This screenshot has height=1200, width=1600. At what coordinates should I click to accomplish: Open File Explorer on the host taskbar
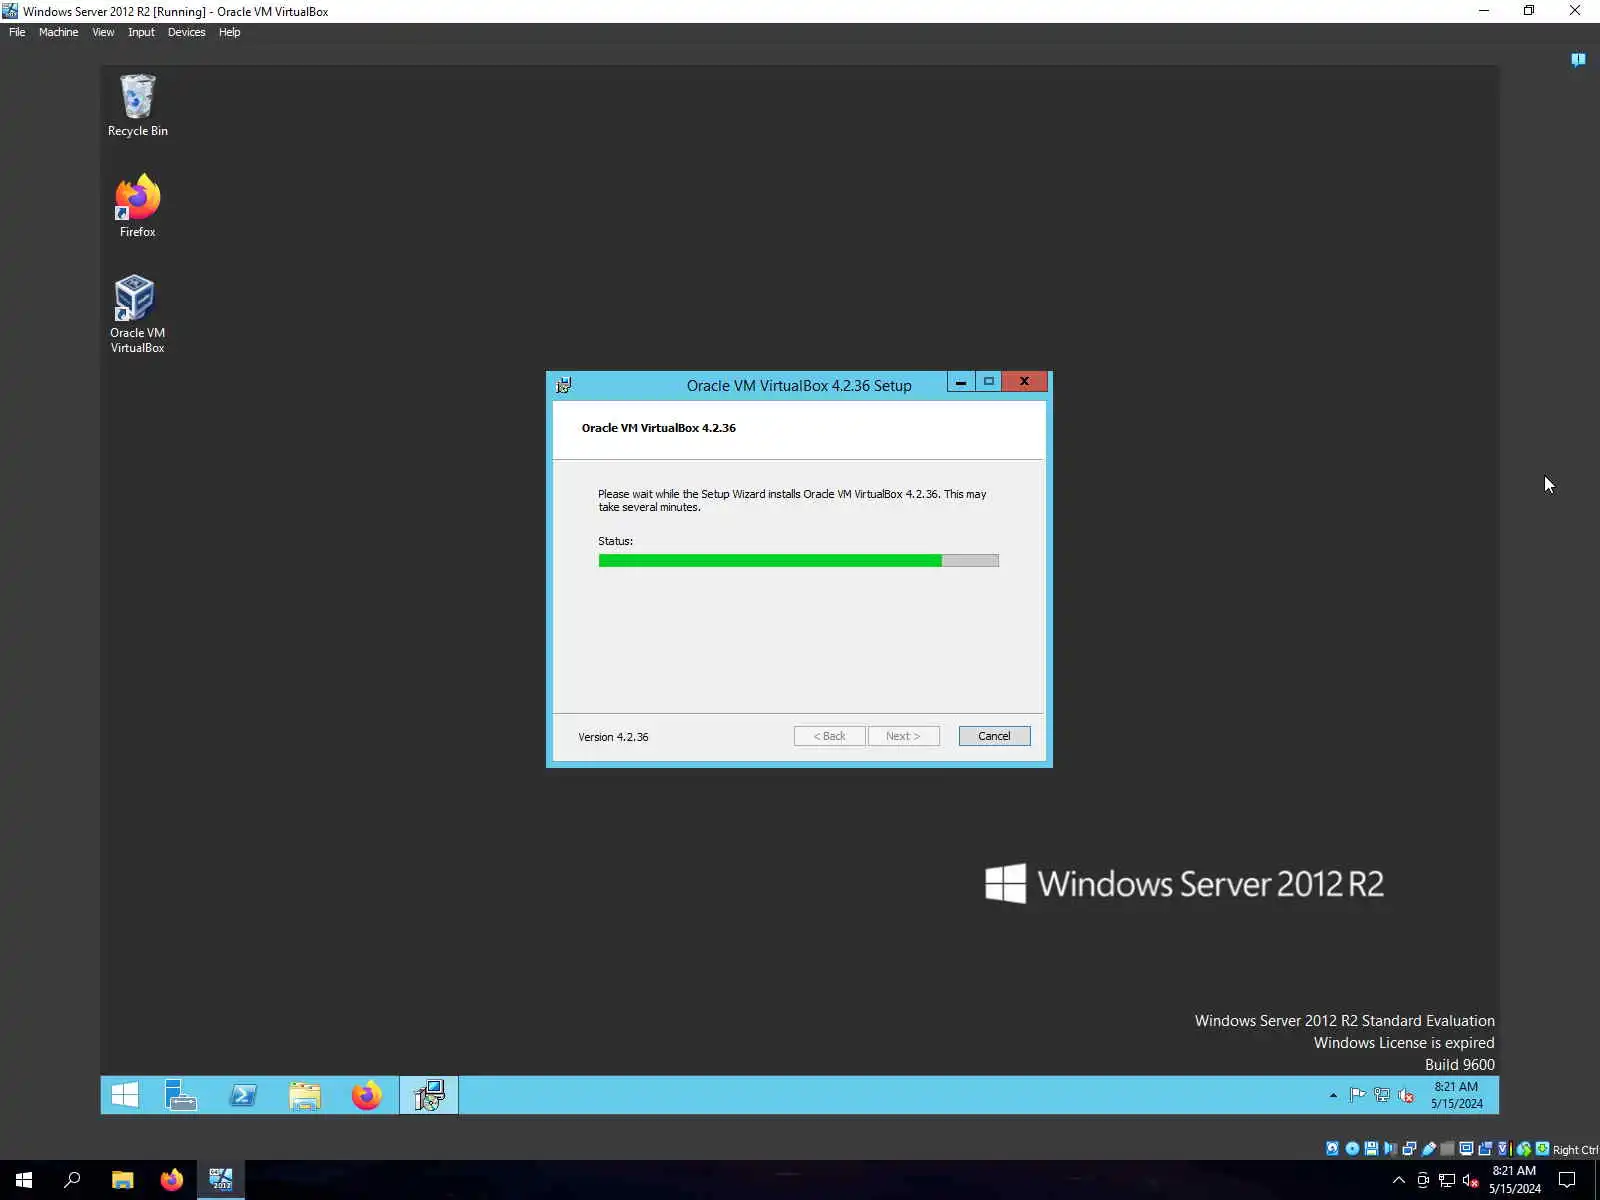pyautogui.click(x=122, y=1180)
